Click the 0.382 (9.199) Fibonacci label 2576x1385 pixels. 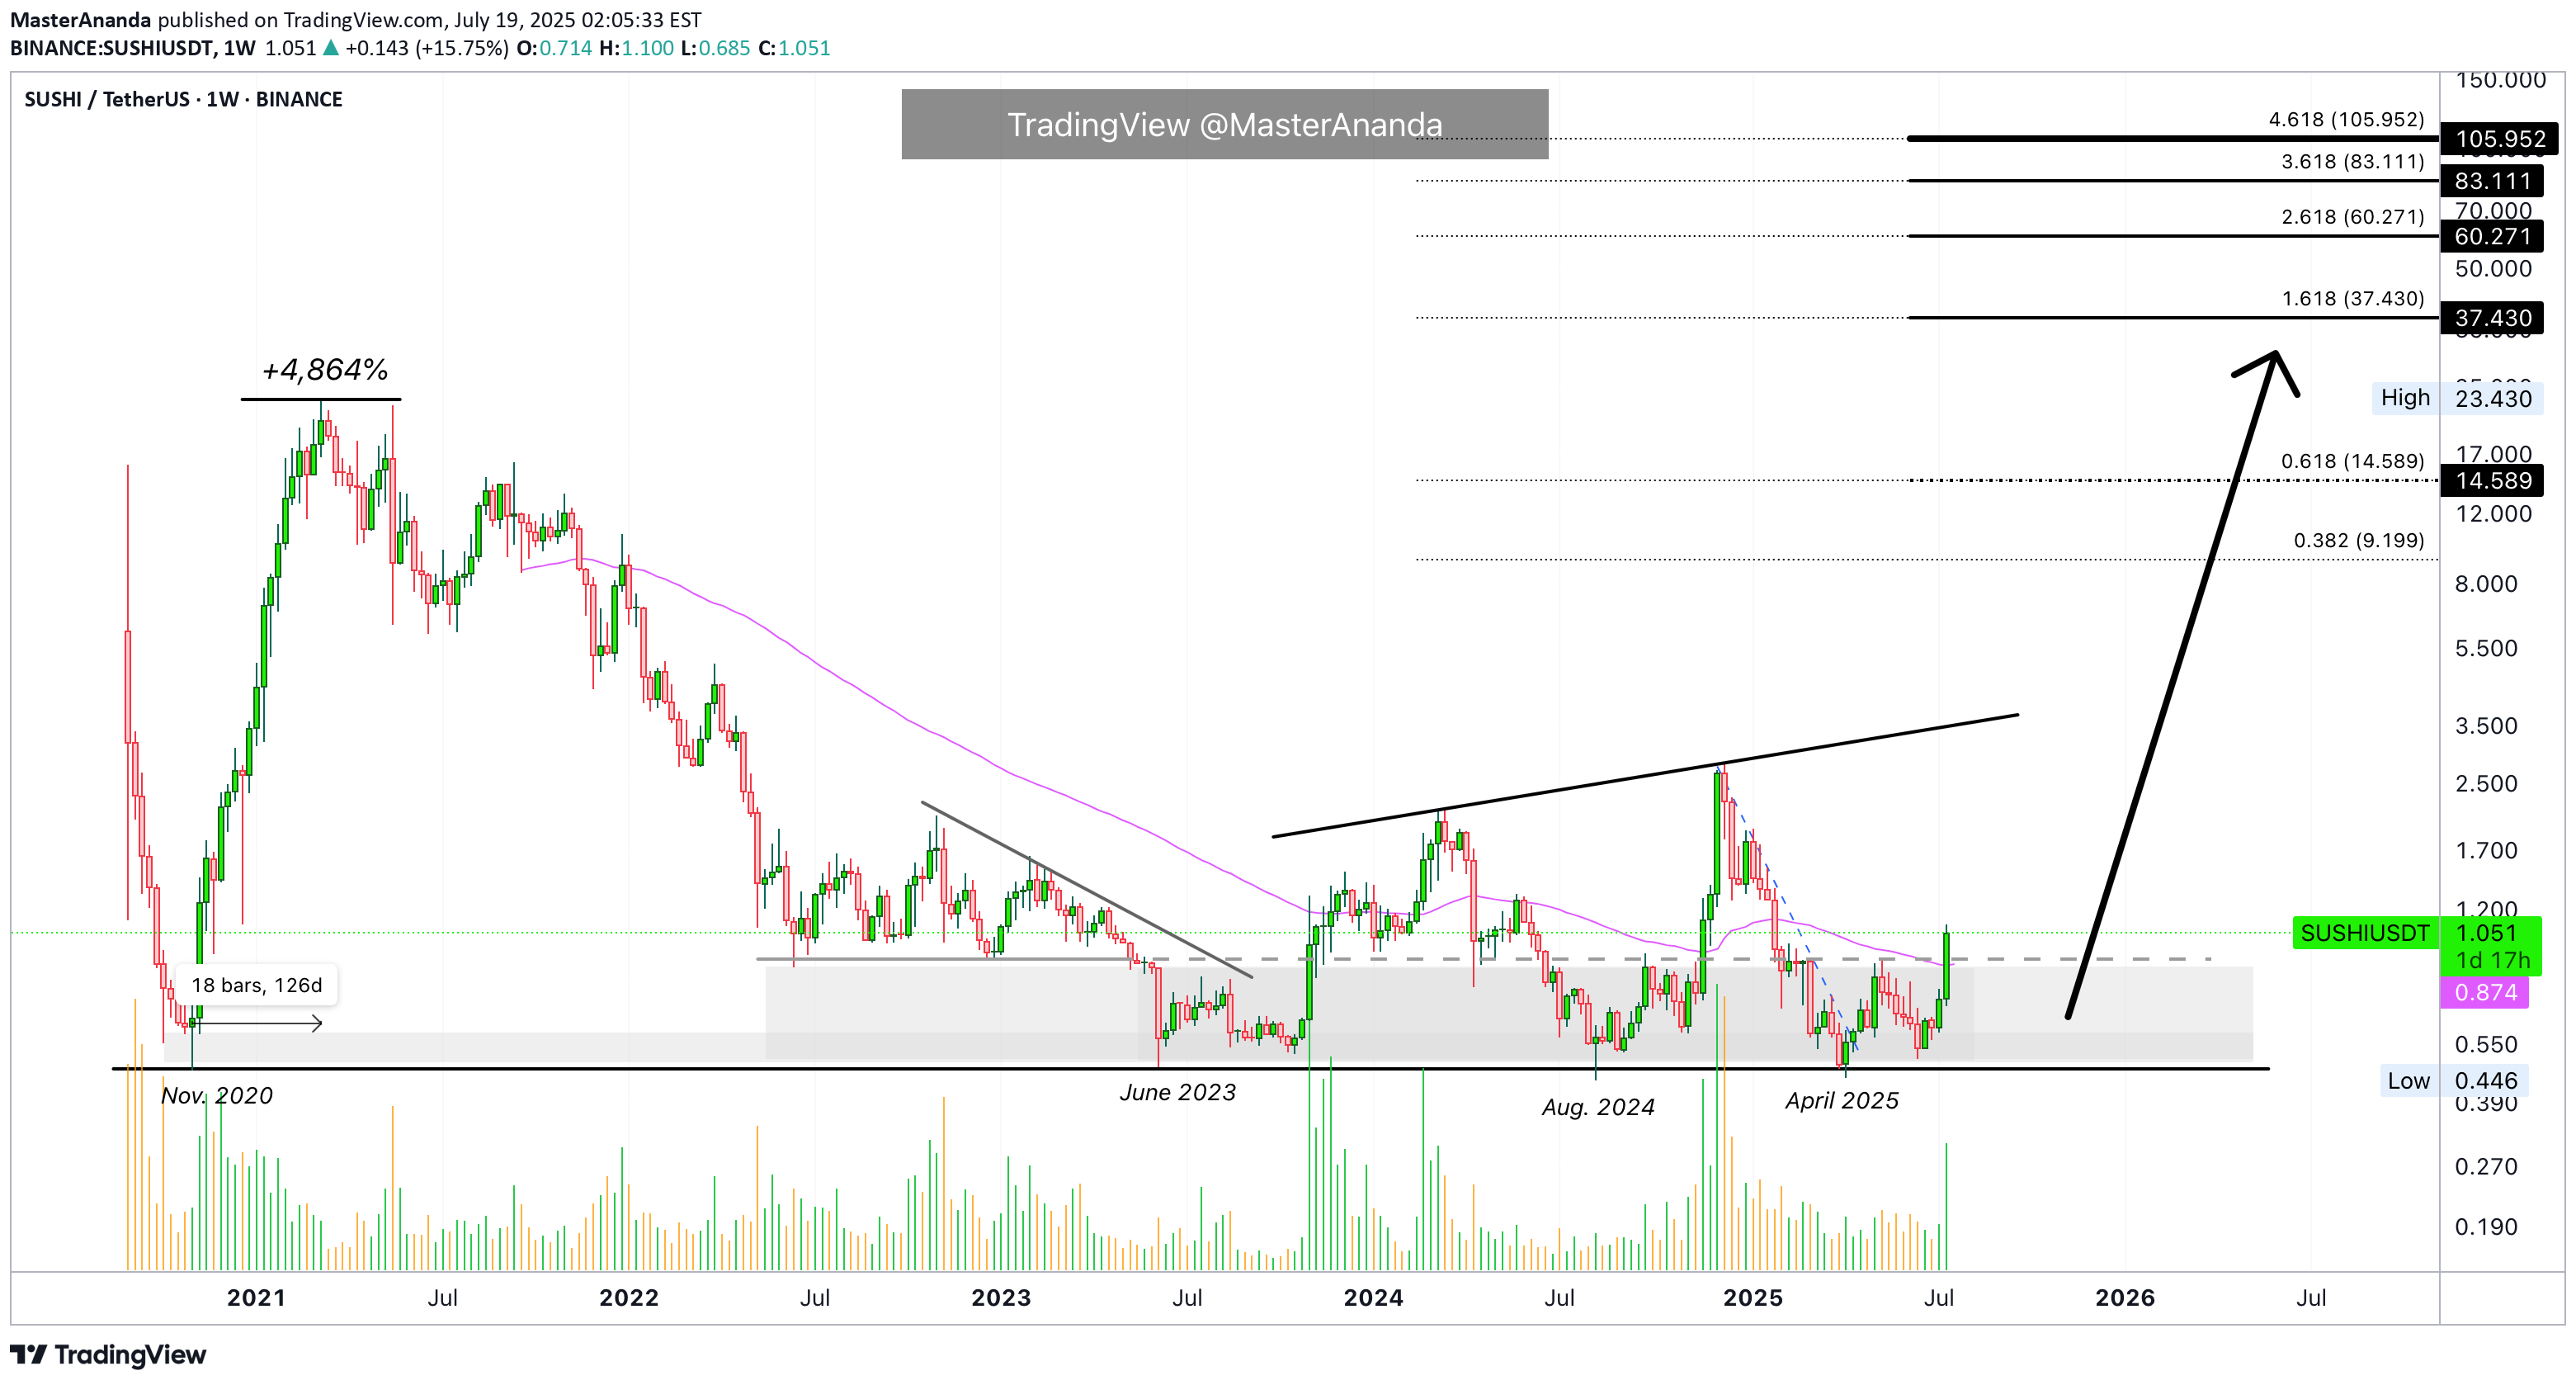pos(2358,540)
